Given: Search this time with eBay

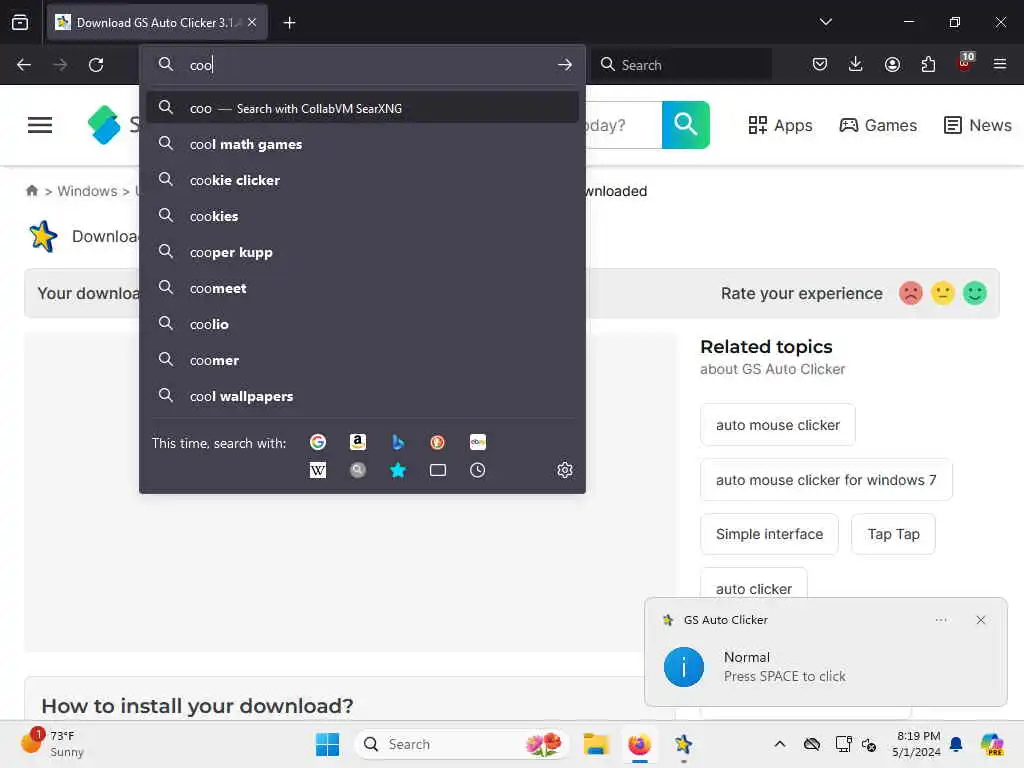Looking at the screenshot, I should (x=477, y=443).
